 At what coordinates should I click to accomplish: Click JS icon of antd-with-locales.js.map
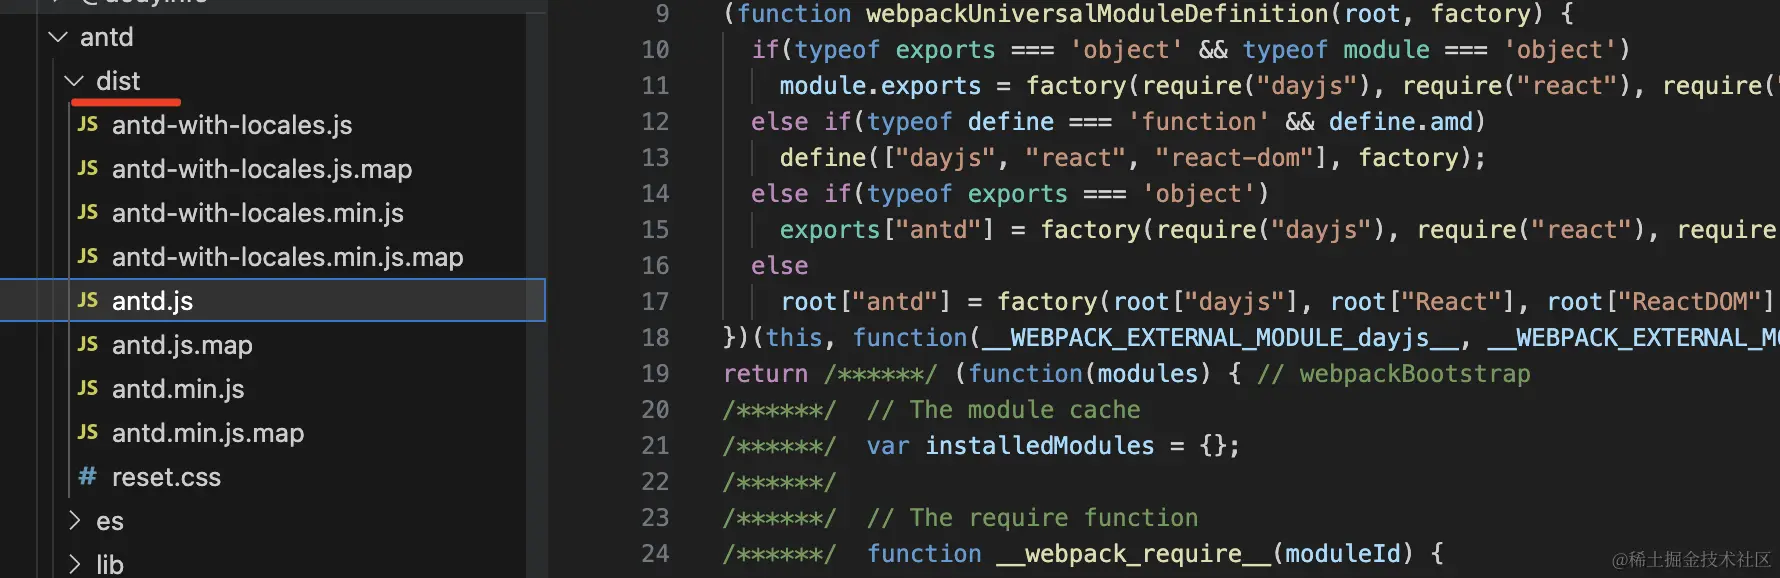88,168
